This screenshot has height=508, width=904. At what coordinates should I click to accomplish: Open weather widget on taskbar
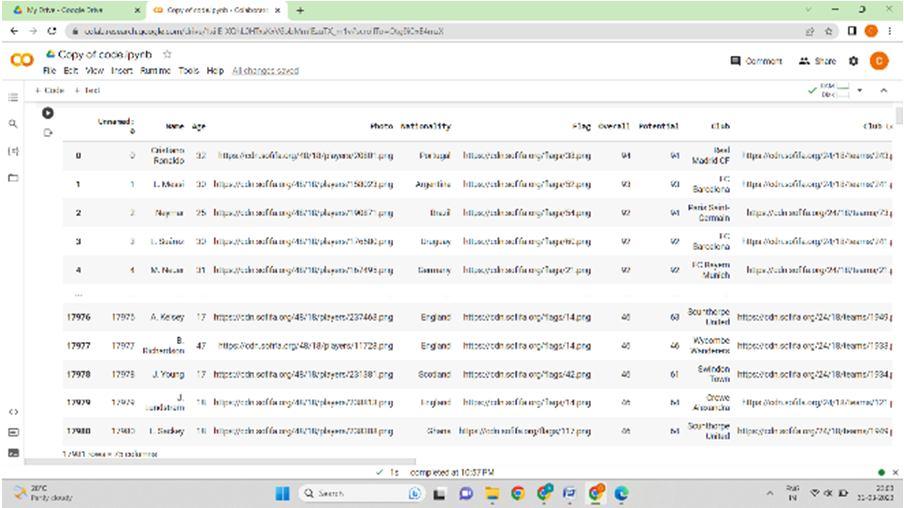43,493
